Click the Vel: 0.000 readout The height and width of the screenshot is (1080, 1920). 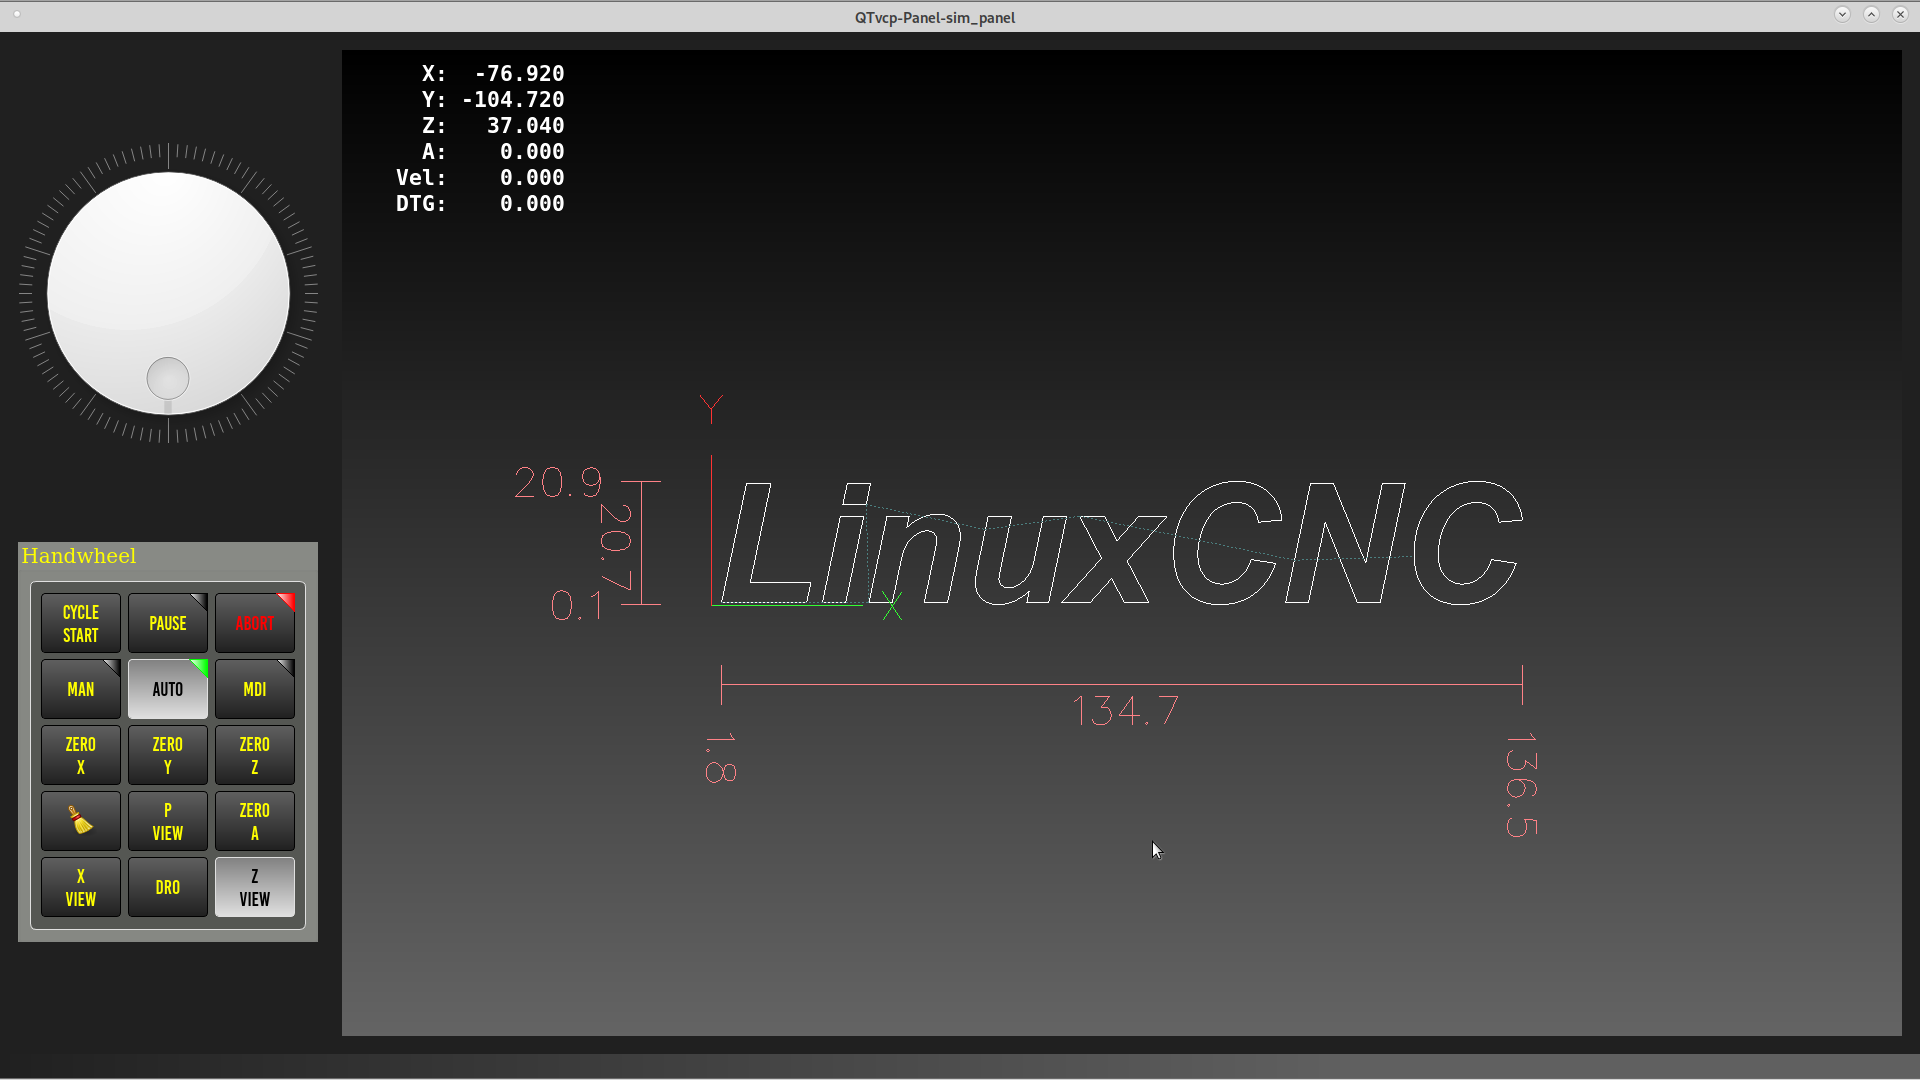pos(480,178)
